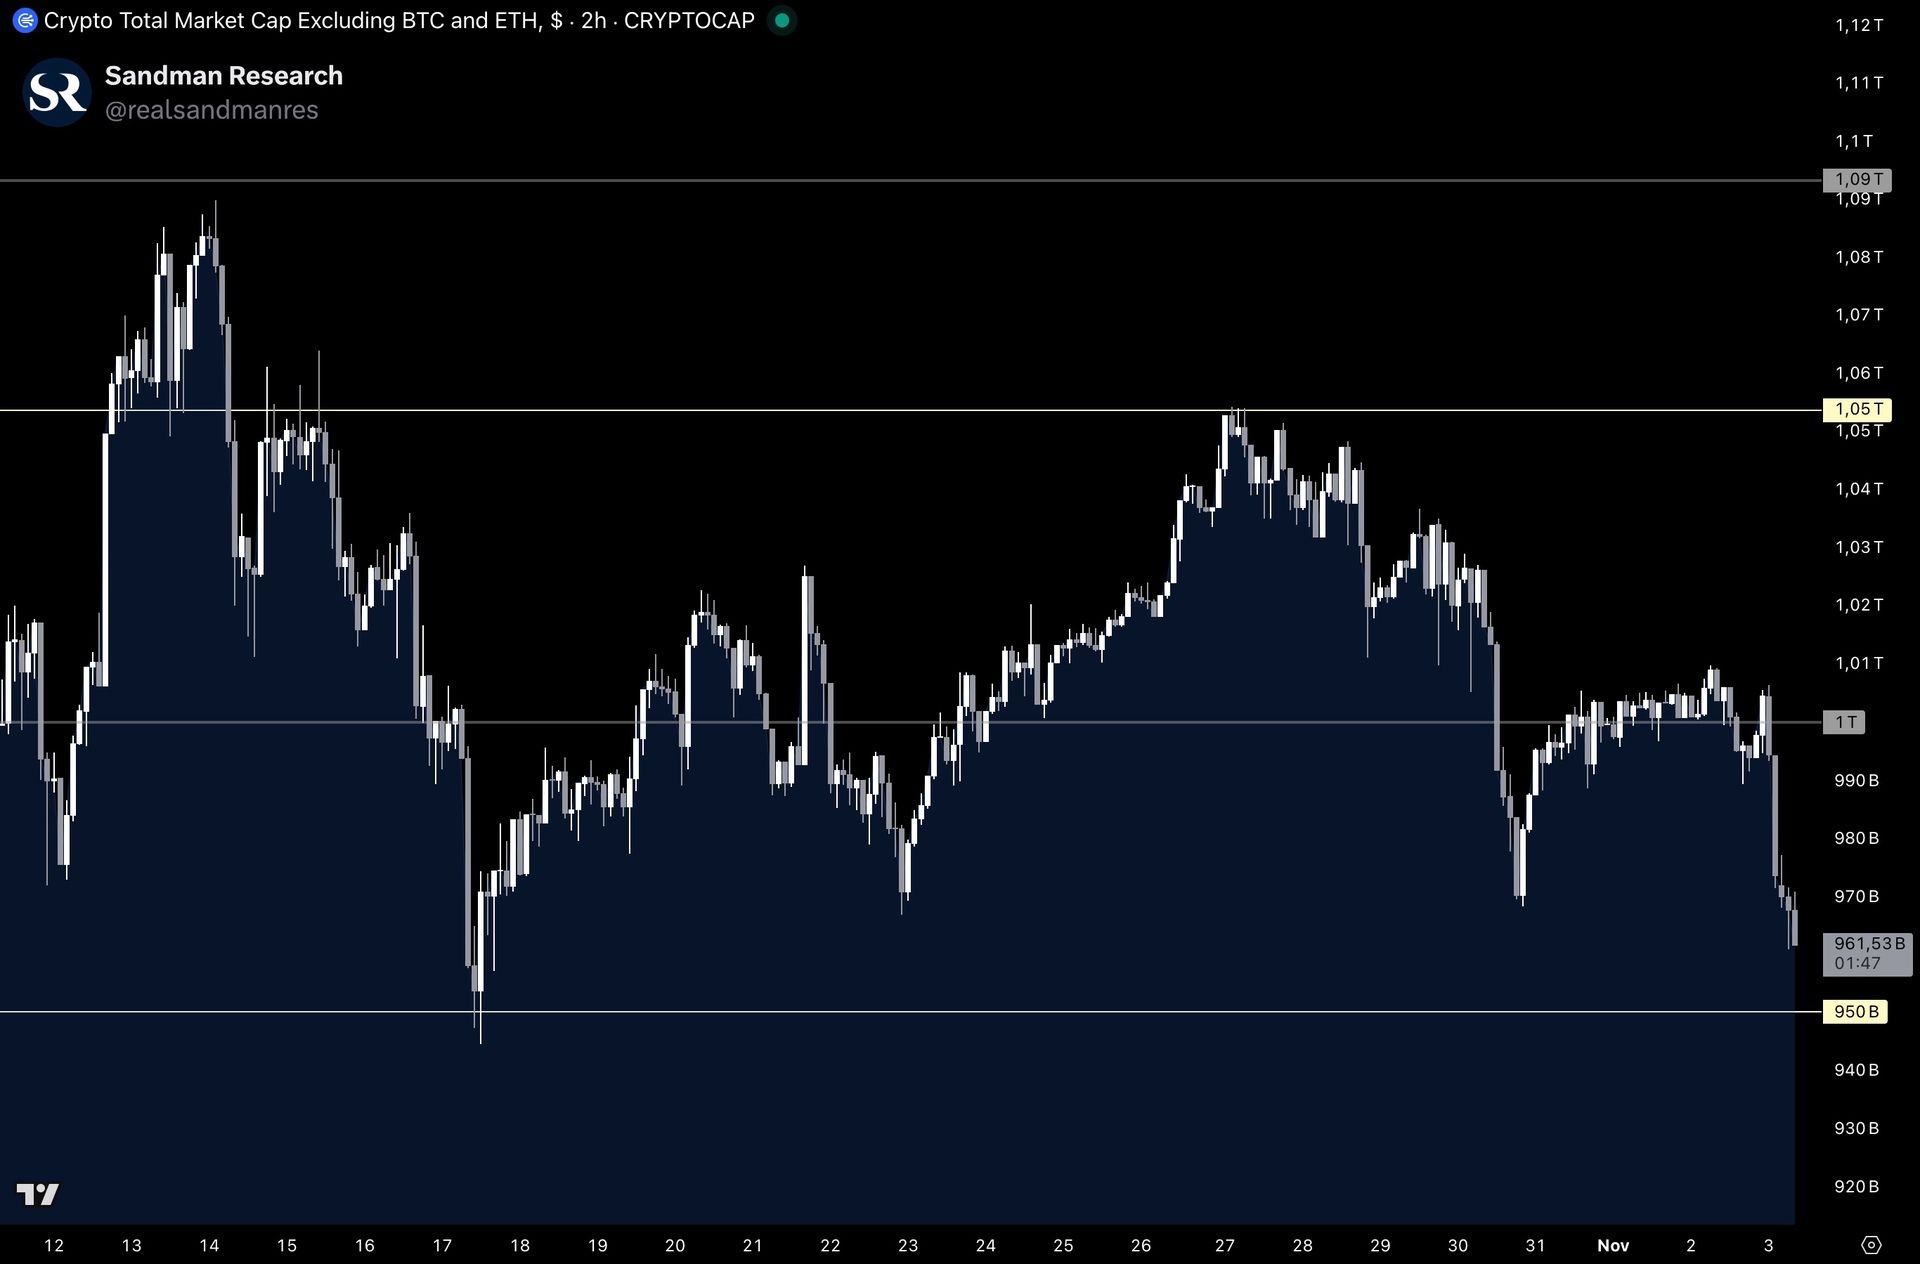
Task: Click the 920 B price scale label
Action: tap(1856, 1186)
